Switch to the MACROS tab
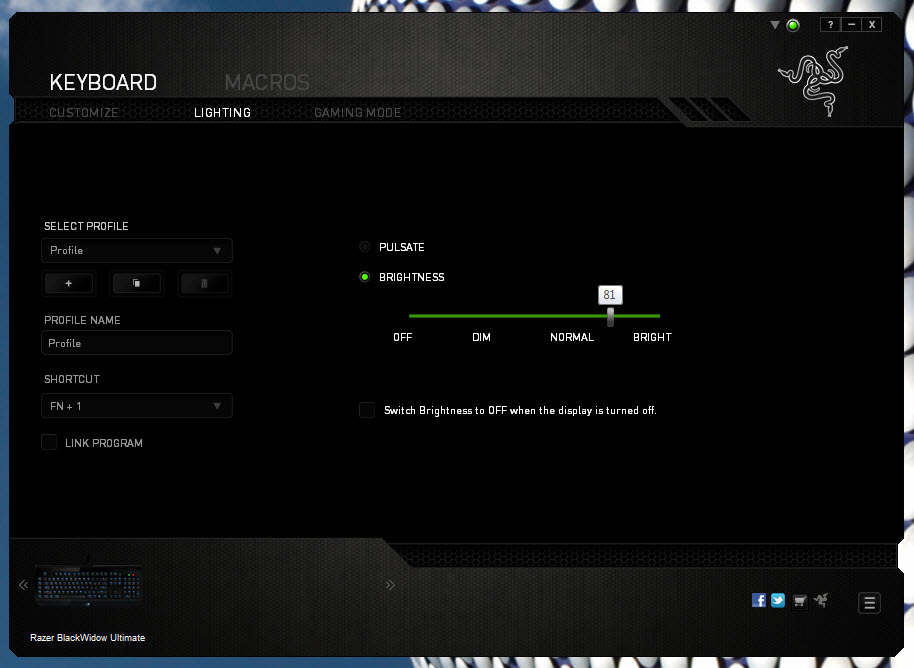 pos(267,82)
